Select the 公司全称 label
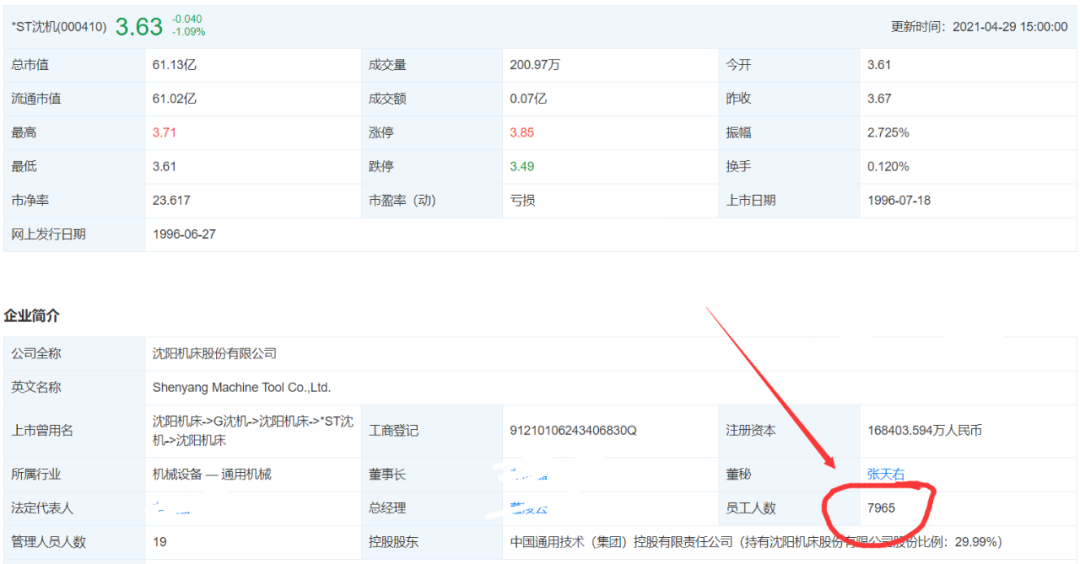1080x564 pixels. point(36,353)
